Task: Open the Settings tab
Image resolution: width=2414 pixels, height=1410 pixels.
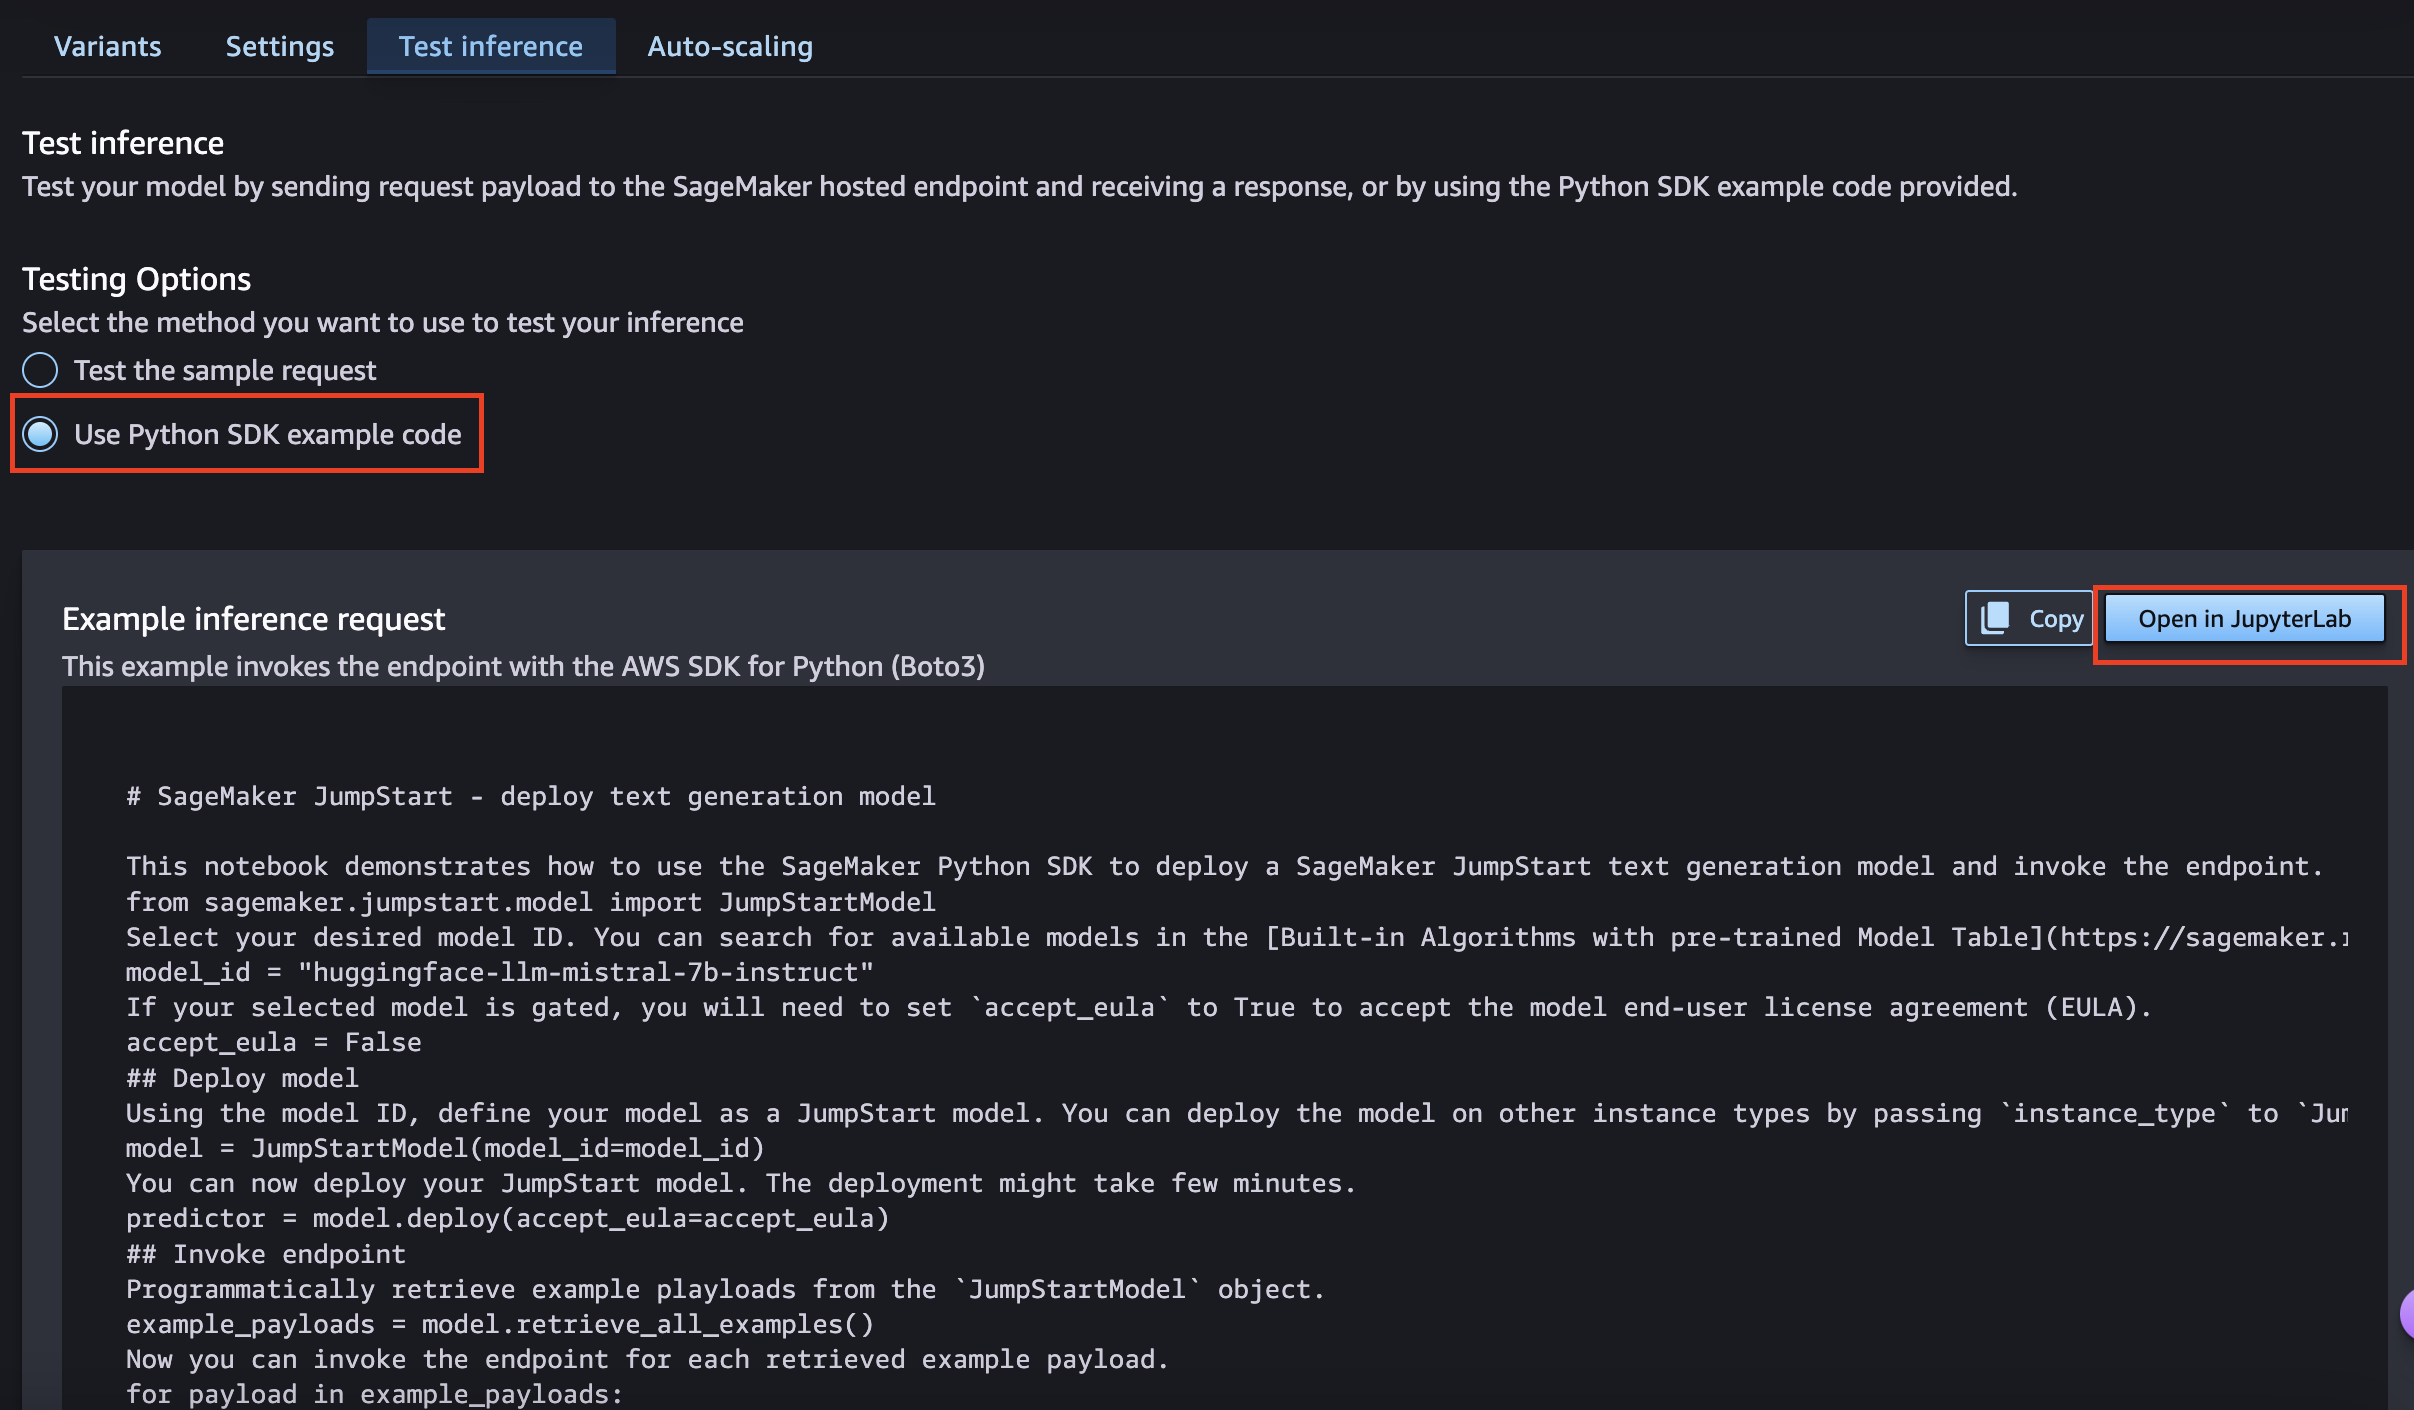Action: click(279, 46)
